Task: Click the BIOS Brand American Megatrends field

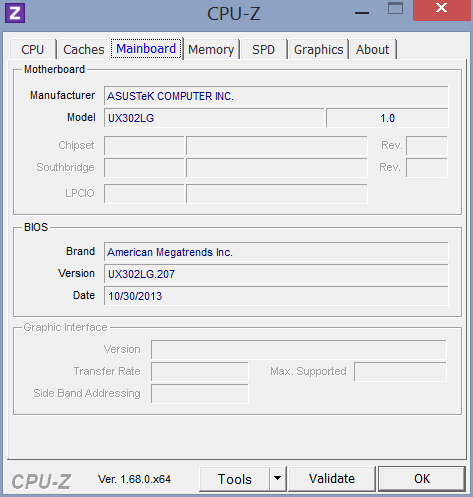Action: point(276,252)
